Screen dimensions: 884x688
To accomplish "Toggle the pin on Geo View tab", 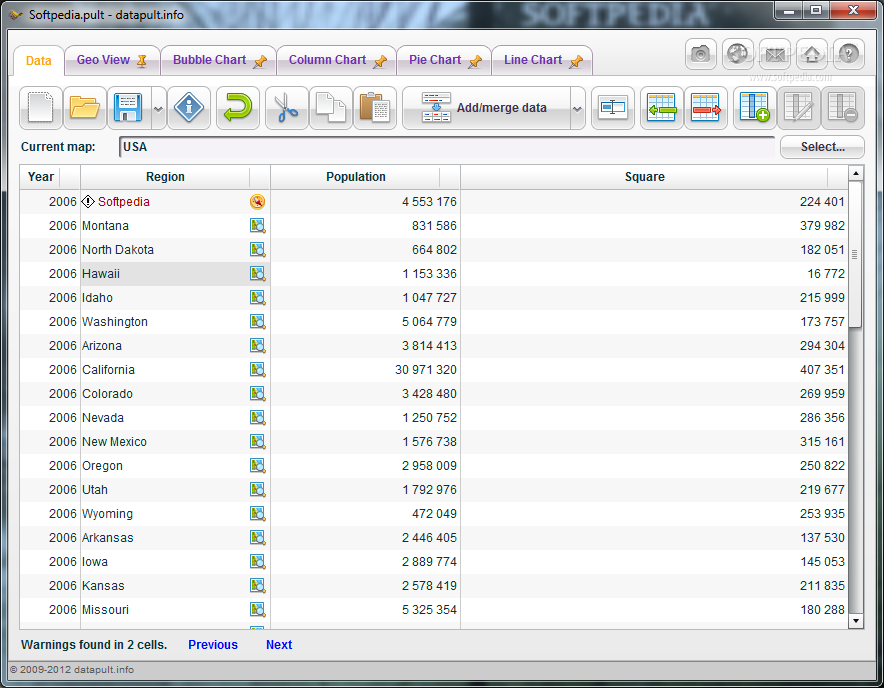I will coord(142,61).
